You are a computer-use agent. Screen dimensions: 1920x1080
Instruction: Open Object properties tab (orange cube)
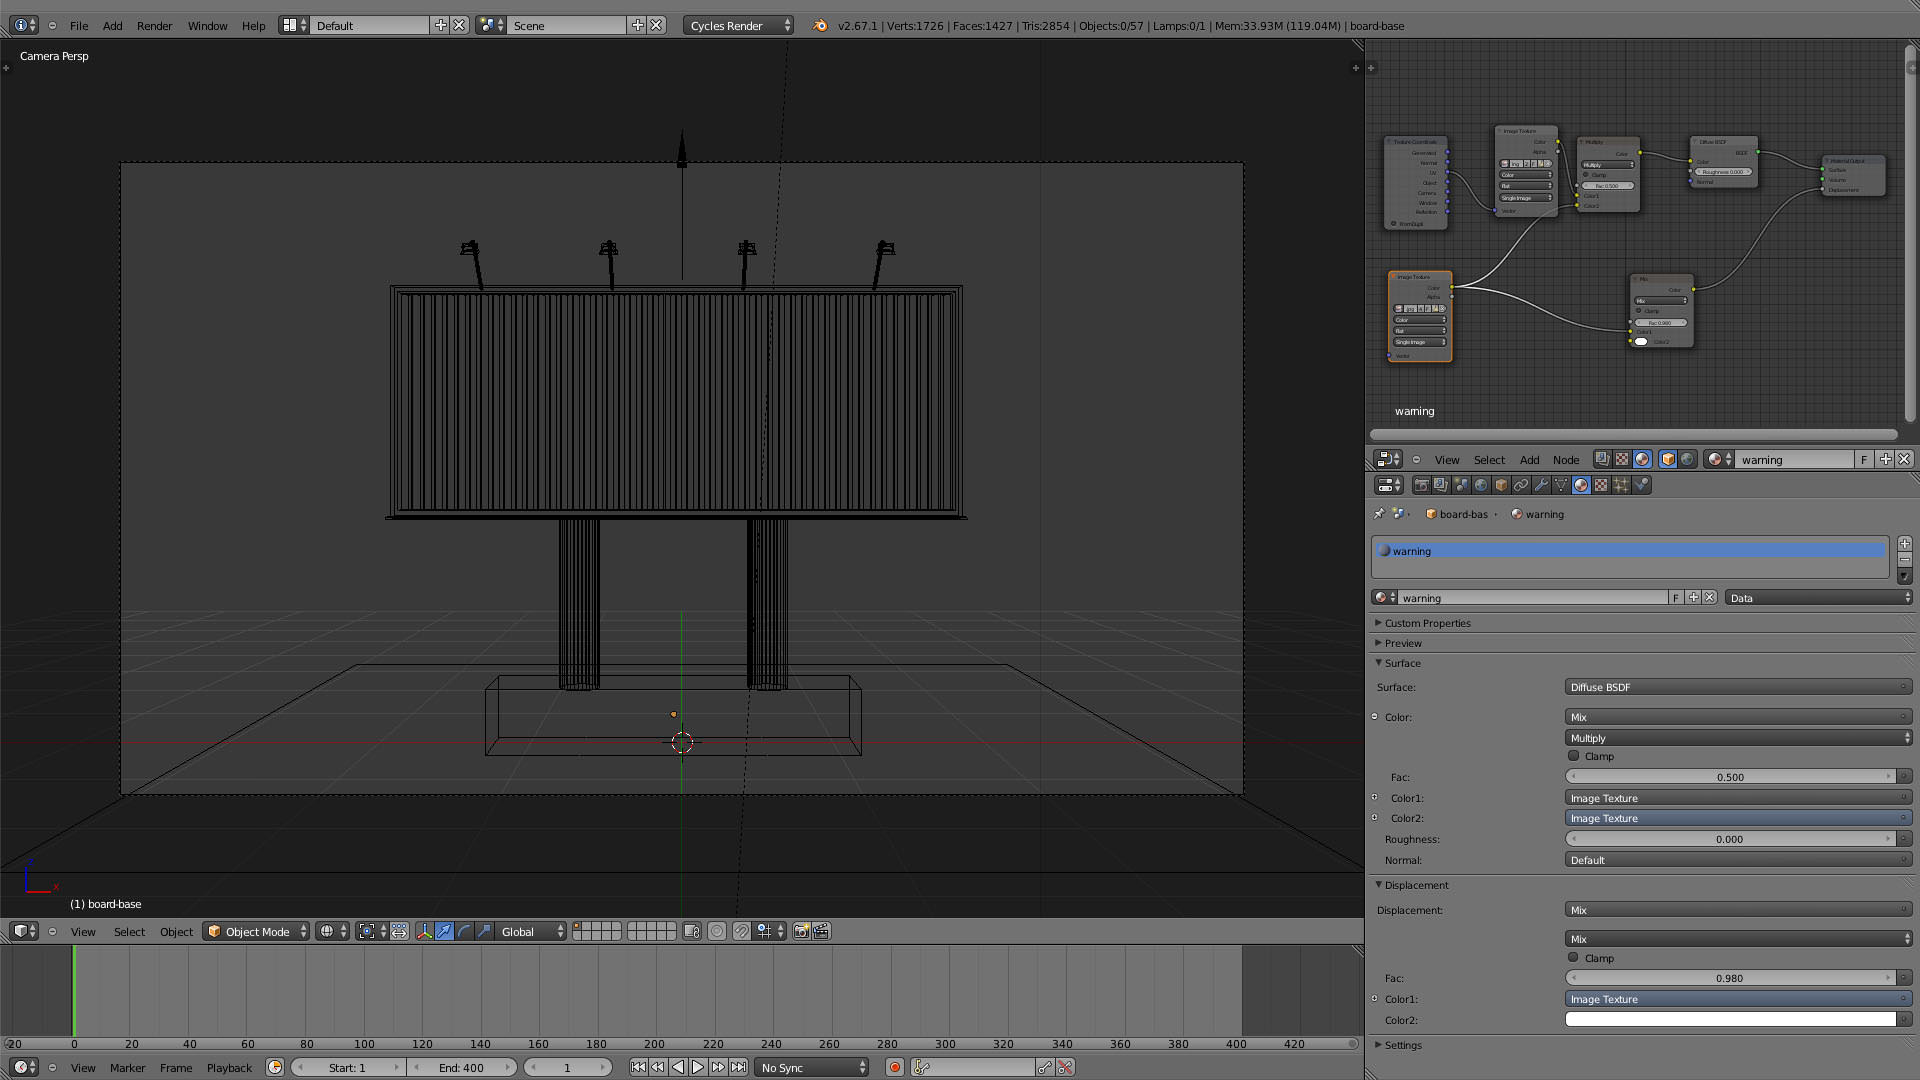(1501, 485)
